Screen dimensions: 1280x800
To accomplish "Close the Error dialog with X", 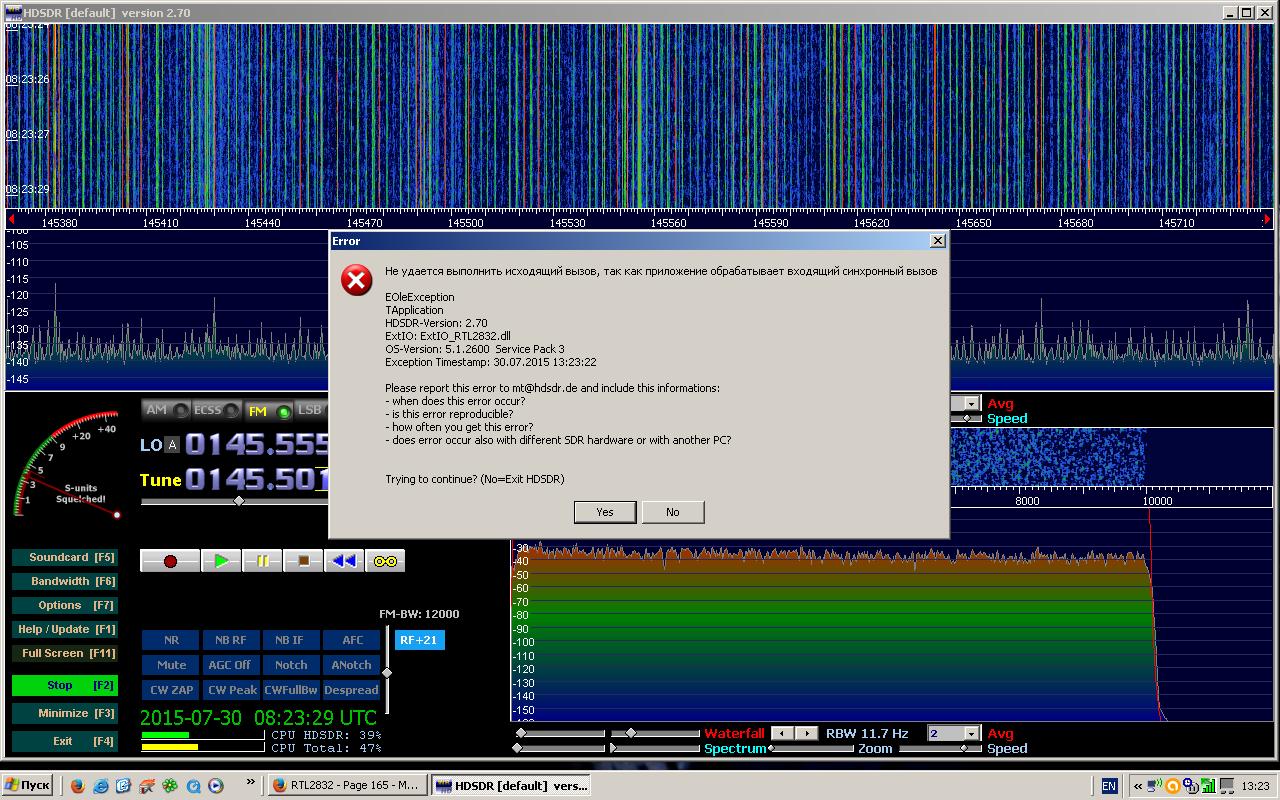I will pos(937,241).
